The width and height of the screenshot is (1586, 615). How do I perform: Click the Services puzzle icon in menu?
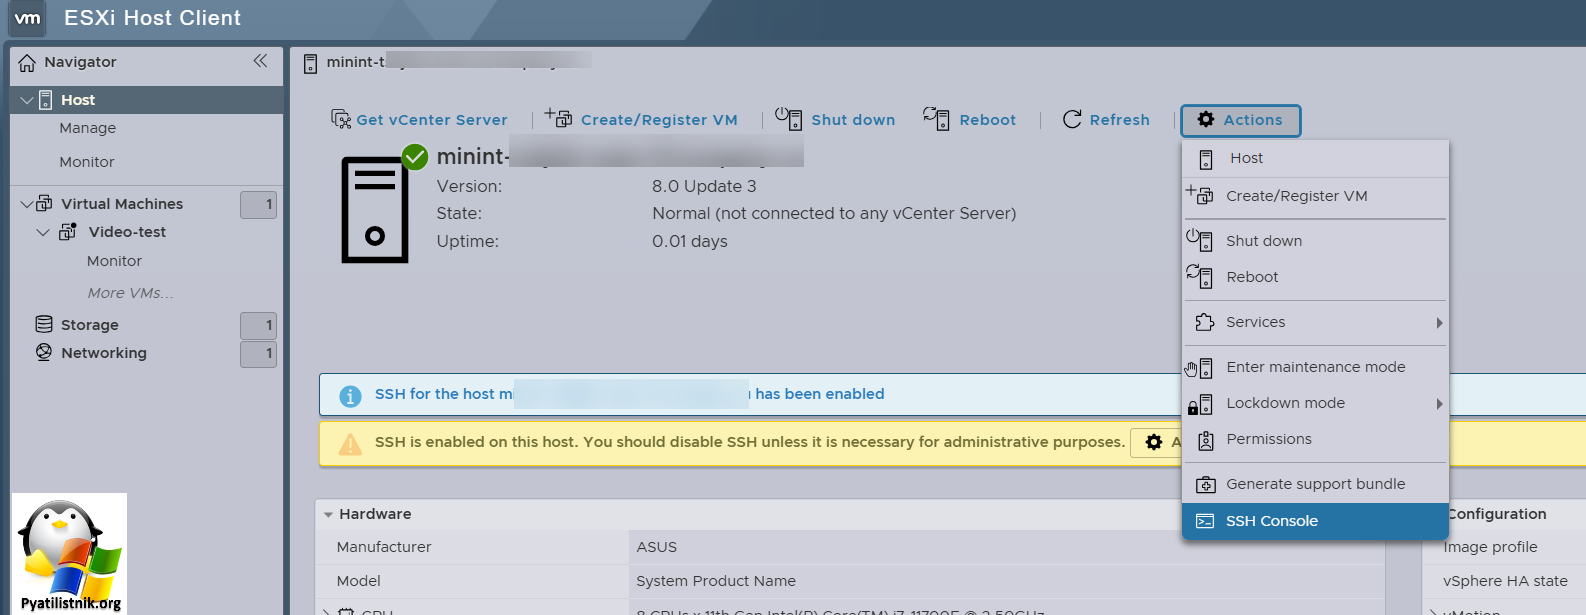[x=1205, y=322]
